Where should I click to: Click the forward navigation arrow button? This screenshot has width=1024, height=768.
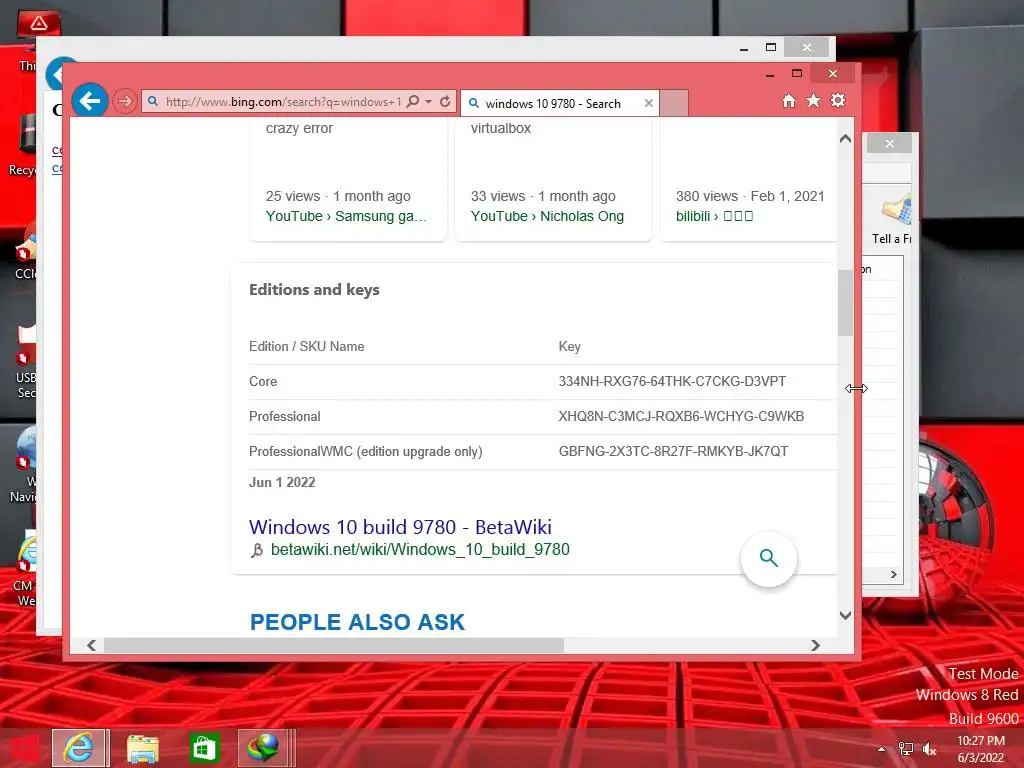[124, 101]
